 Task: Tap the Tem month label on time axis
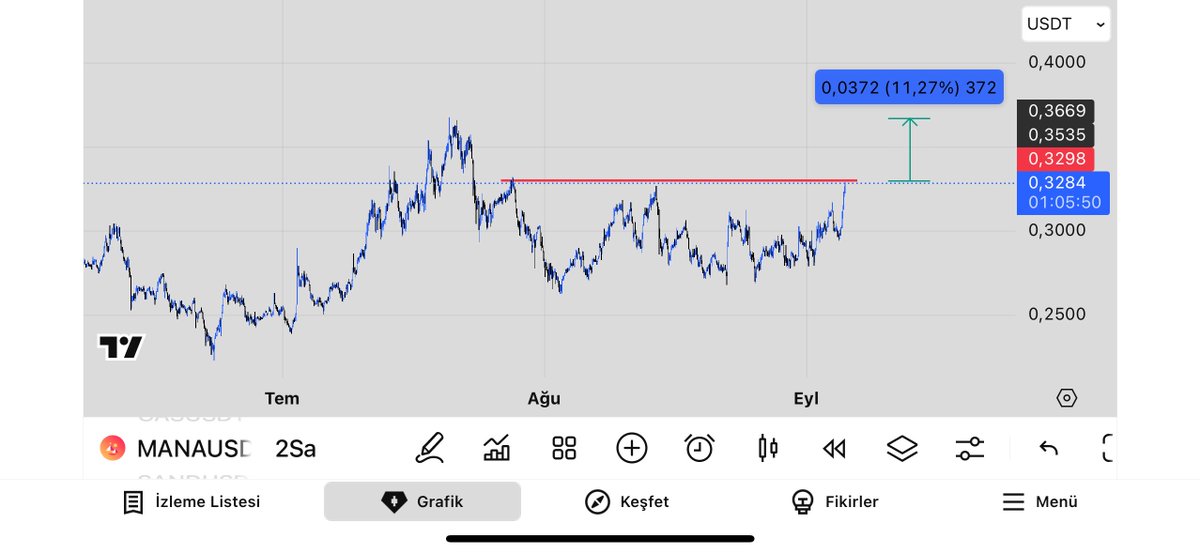pyautogui.click(x=282, y=398)
